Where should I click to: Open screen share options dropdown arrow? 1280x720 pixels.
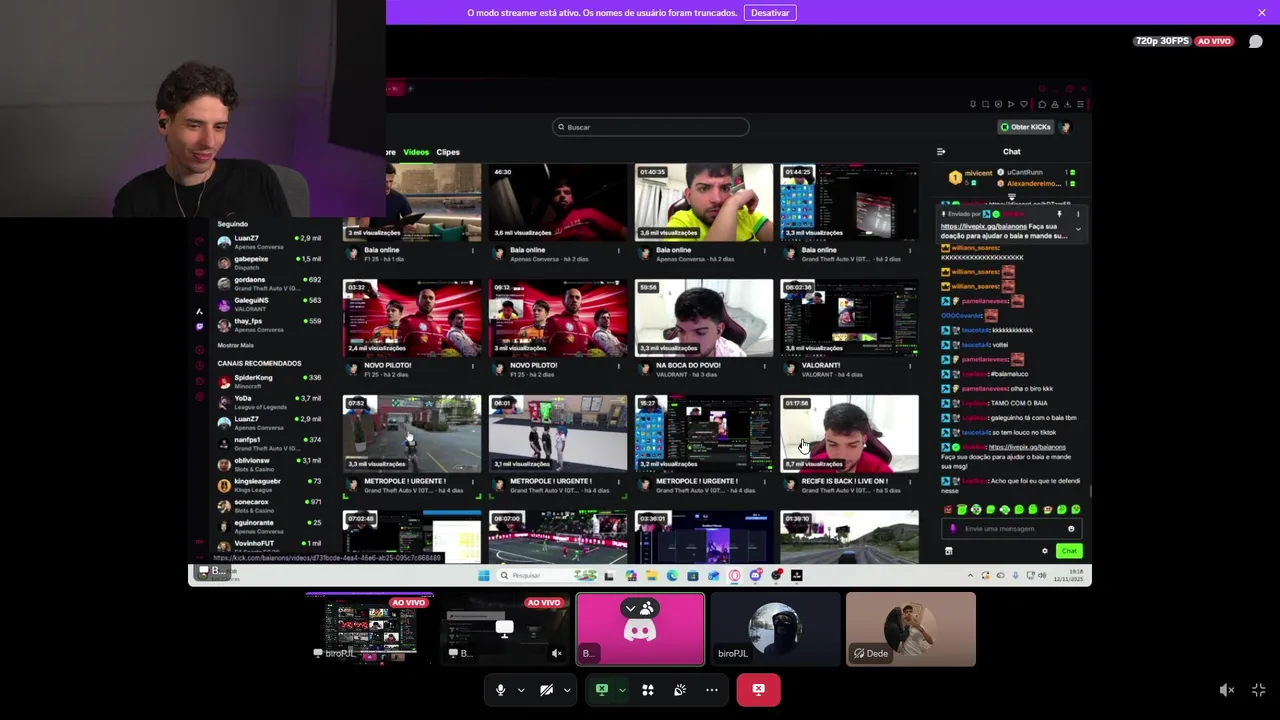coord(622,690)
